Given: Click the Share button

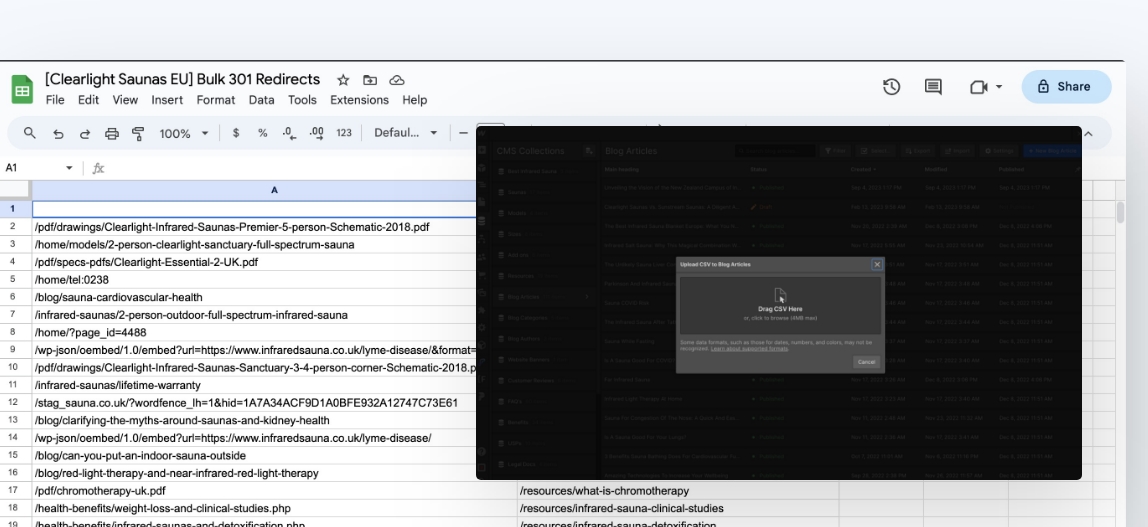Looking at the screenshot, I should pyautogui.click(x=1066, y=86).
